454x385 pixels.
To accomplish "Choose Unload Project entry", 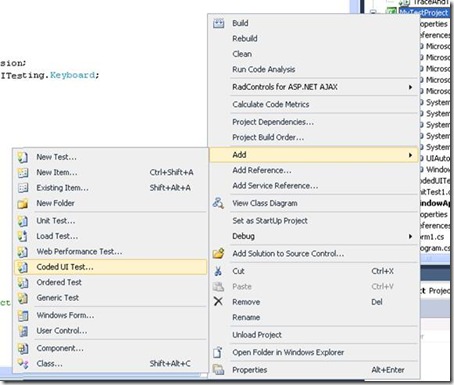I will [257, 335].
